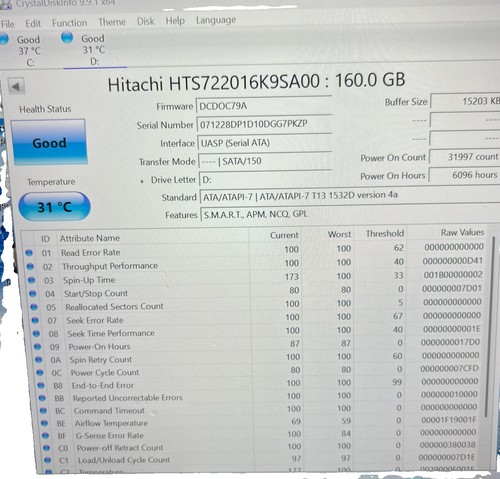The height and width of the screenshot is (479, 500).
Task: Select the Throughput Performance attribute name
Action: [x=110, y=266]
